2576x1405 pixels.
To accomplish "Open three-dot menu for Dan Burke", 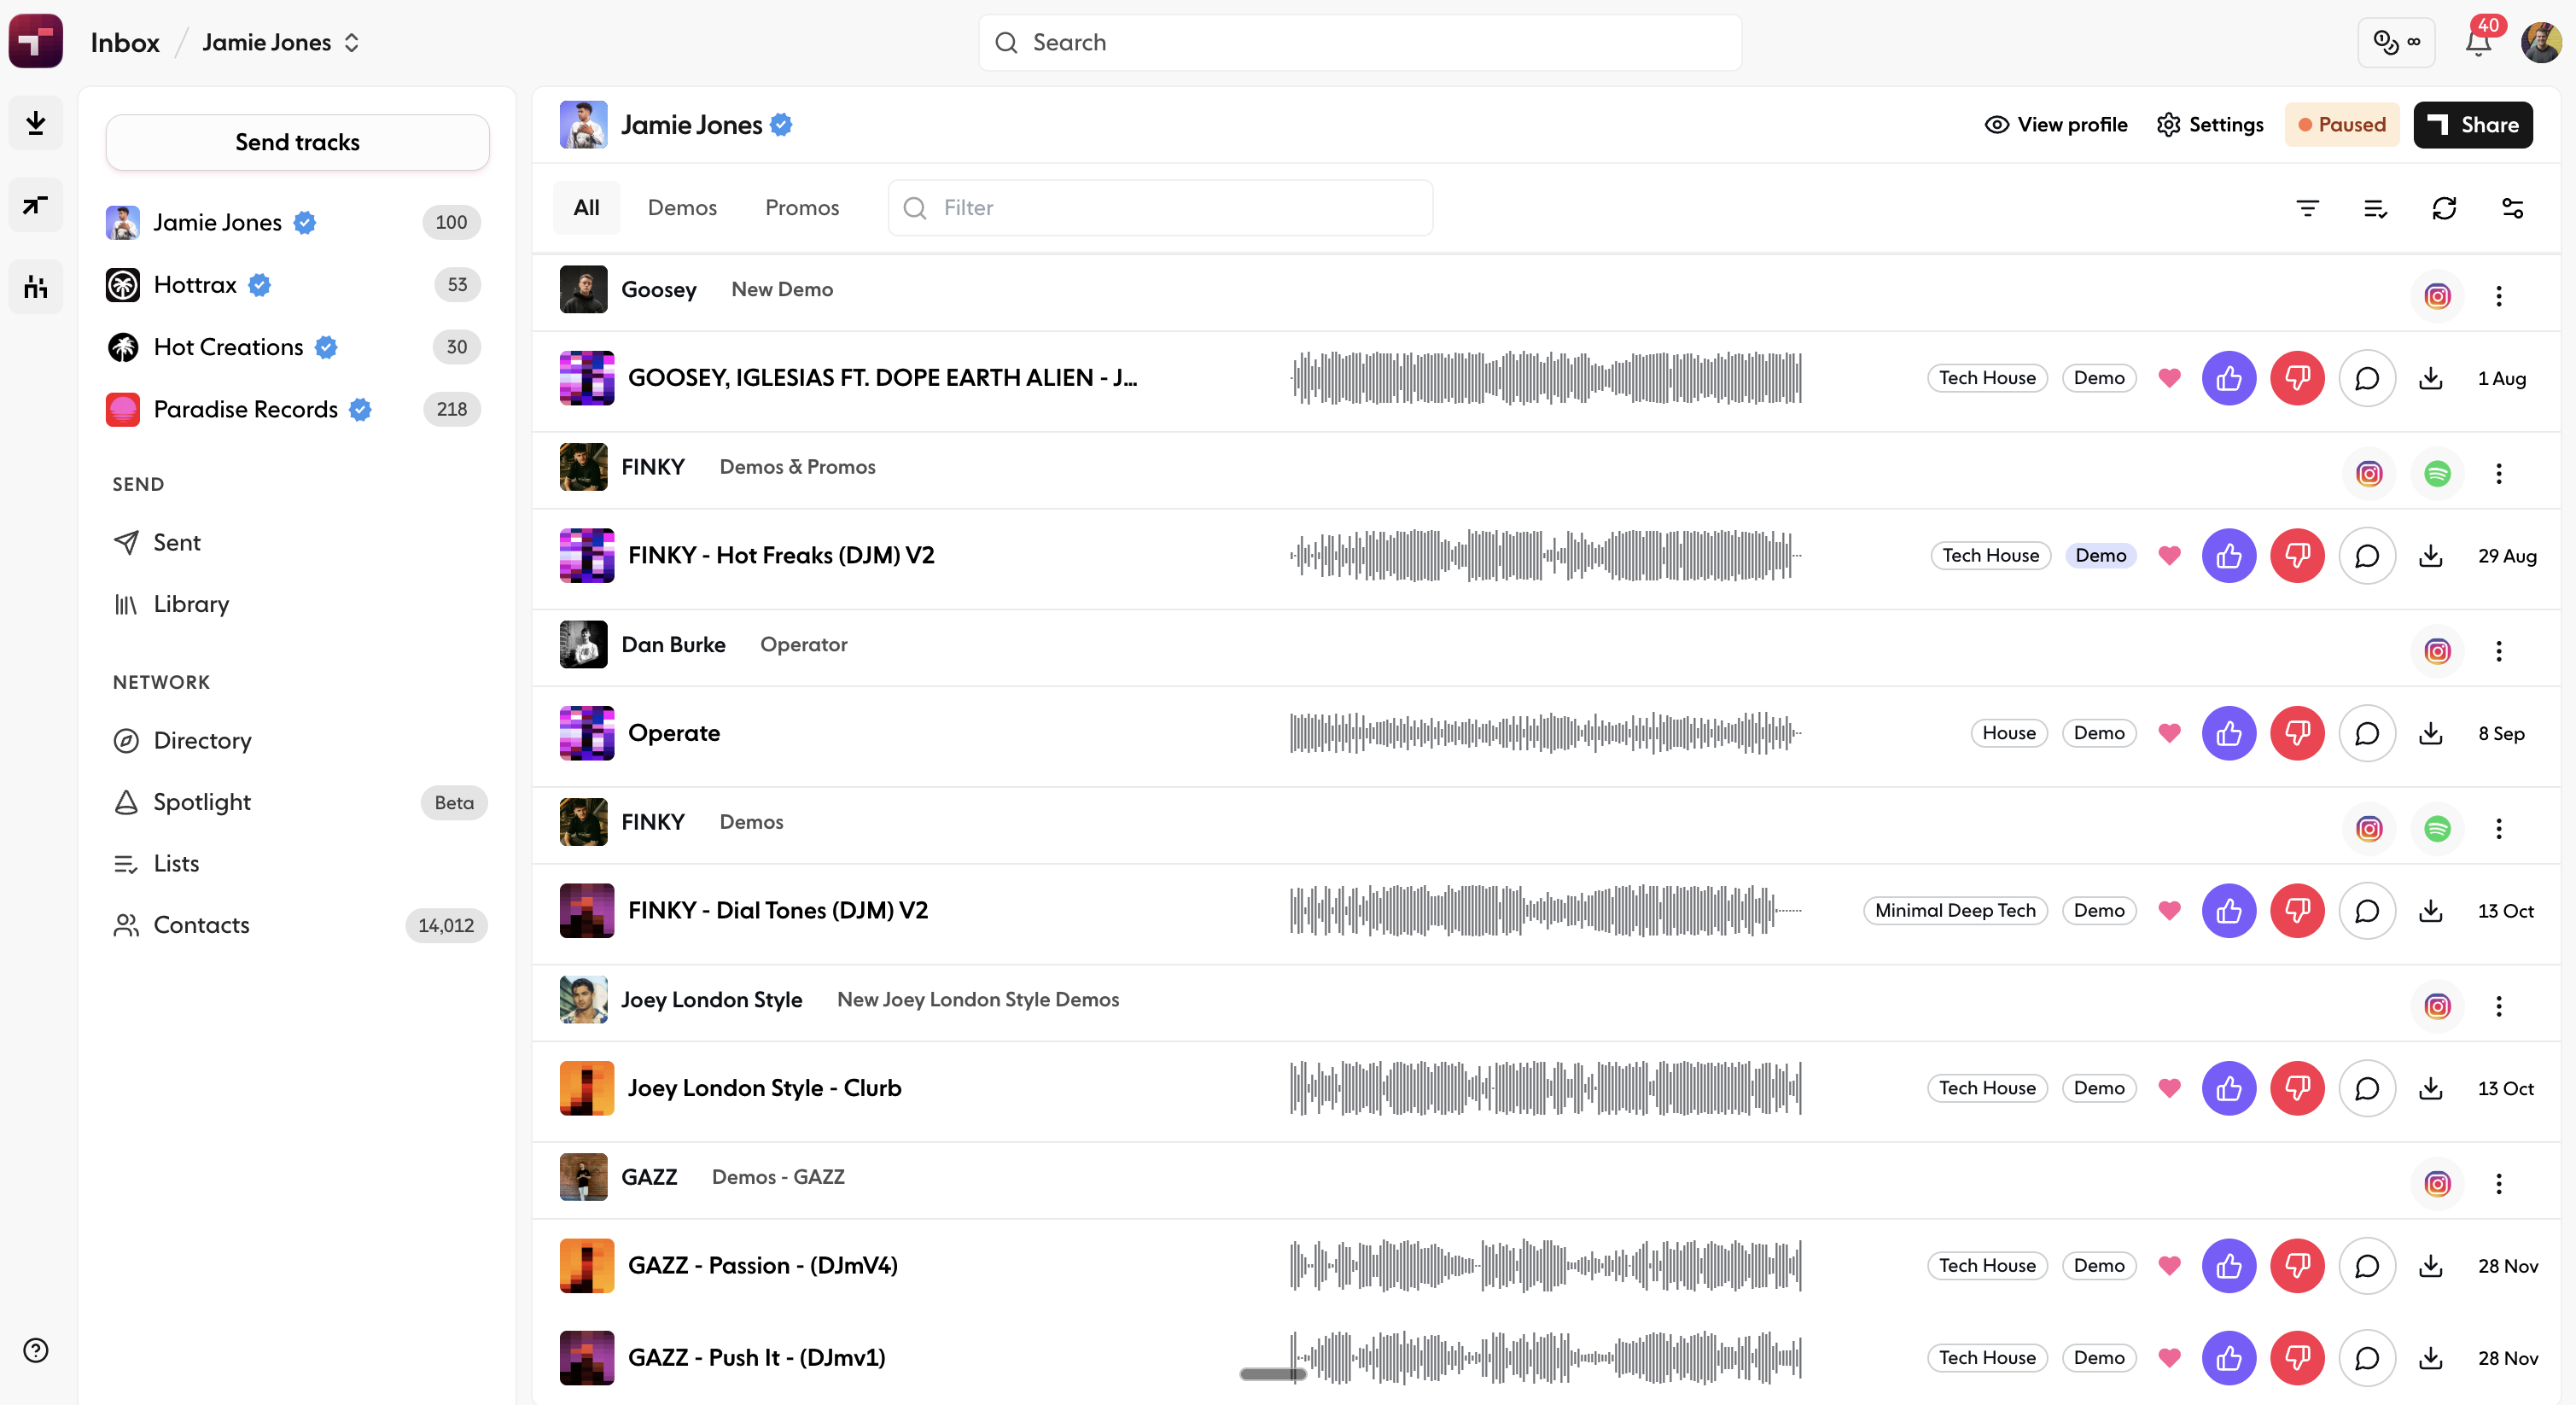I will pos(2498,652).
